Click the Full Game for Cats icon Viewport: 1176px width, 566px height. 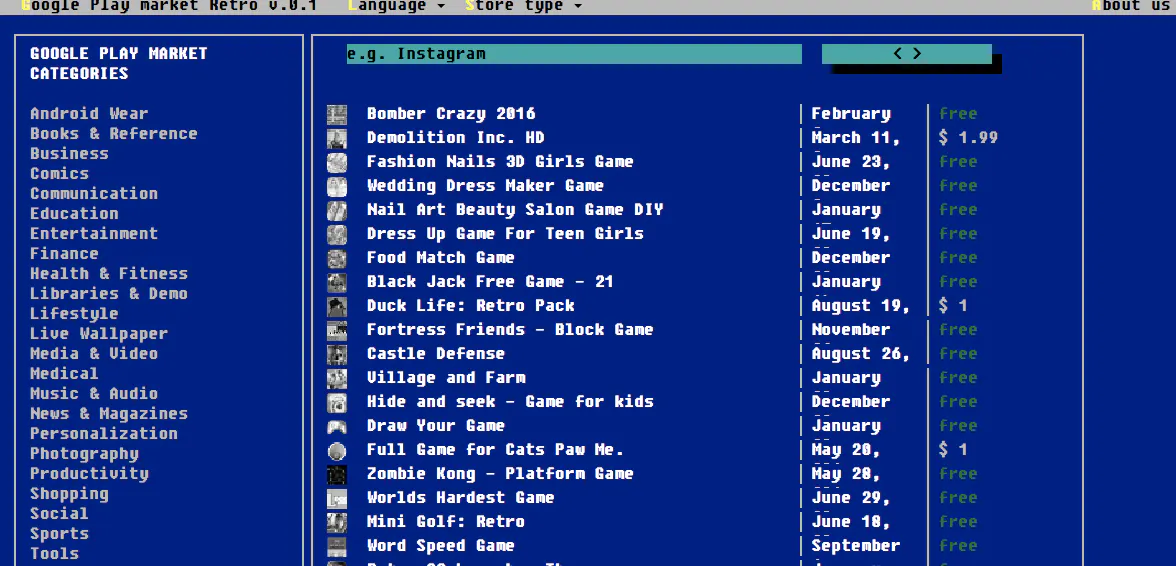point(337,451)
